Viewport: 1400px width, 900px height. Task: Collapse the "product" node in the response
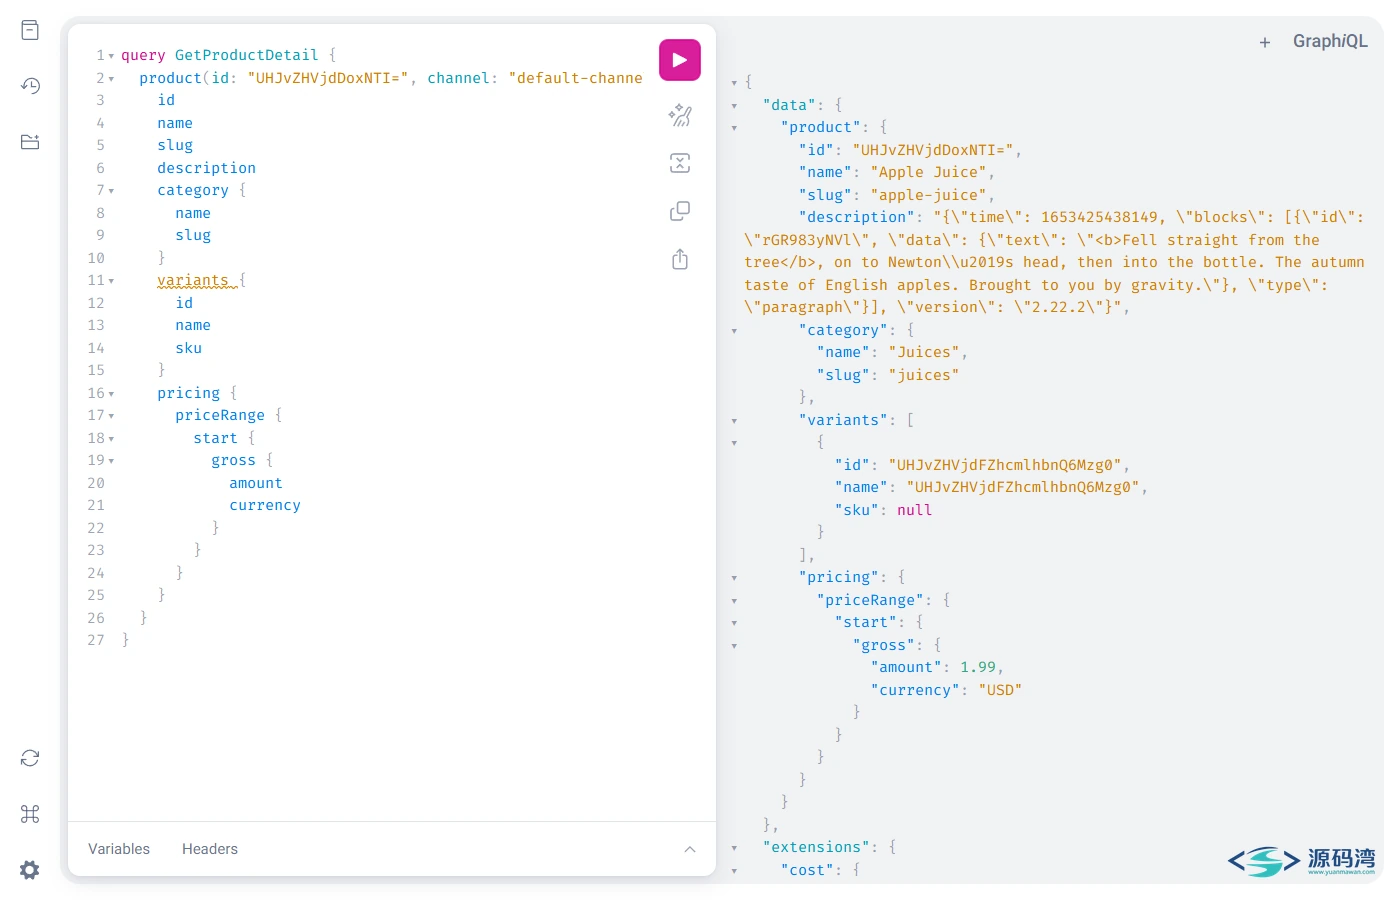click(734, 128)
